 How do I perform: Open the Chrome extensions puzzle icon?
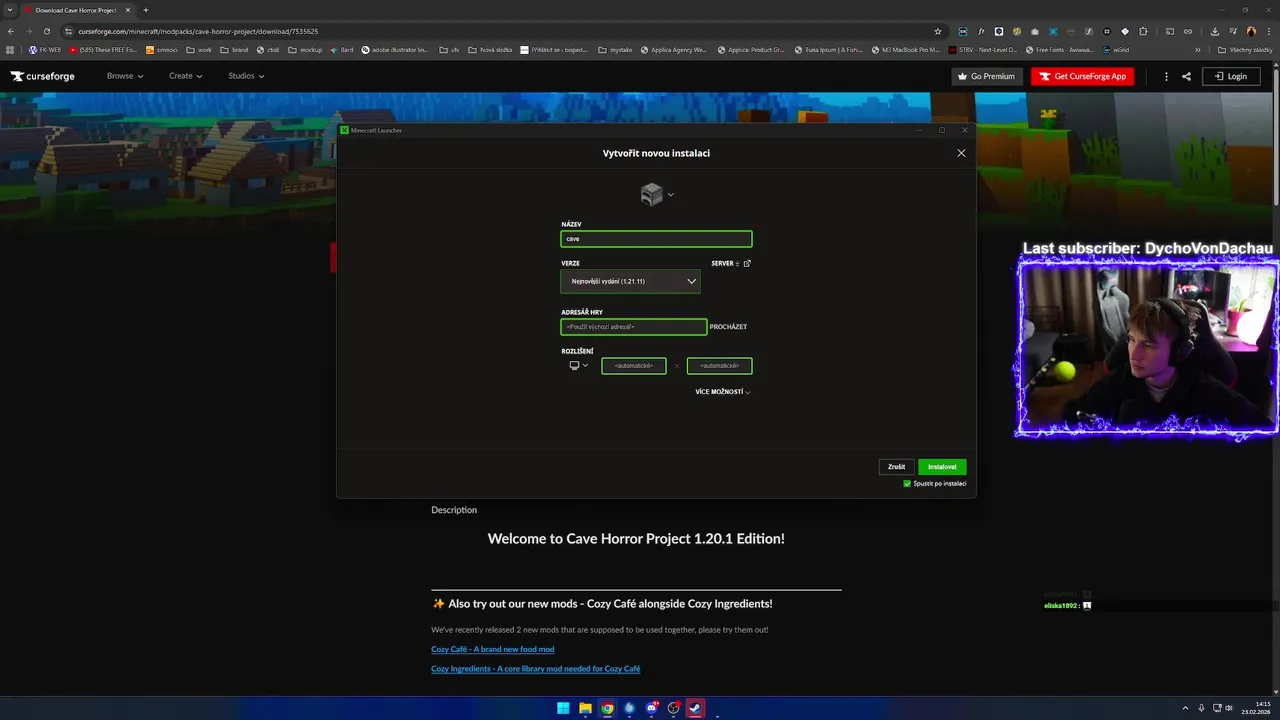(x=1143, y=31)
